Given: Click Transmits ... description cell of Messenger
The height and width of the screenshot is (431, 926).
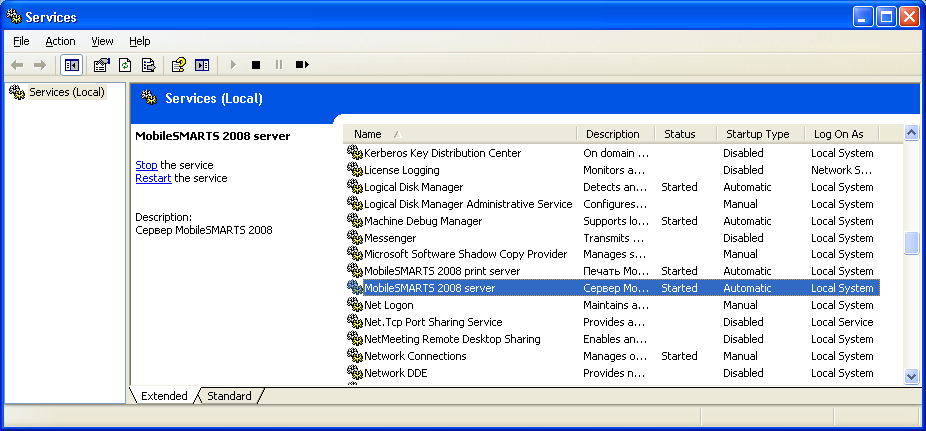Looking at the screenshot, I should [x=614, y=238].
